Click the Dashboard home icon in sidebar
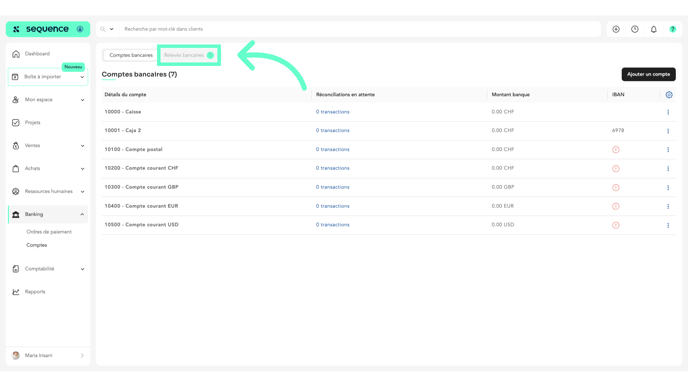Image resolution: width=688 pixels, height=387 pixels. point(16,54)
